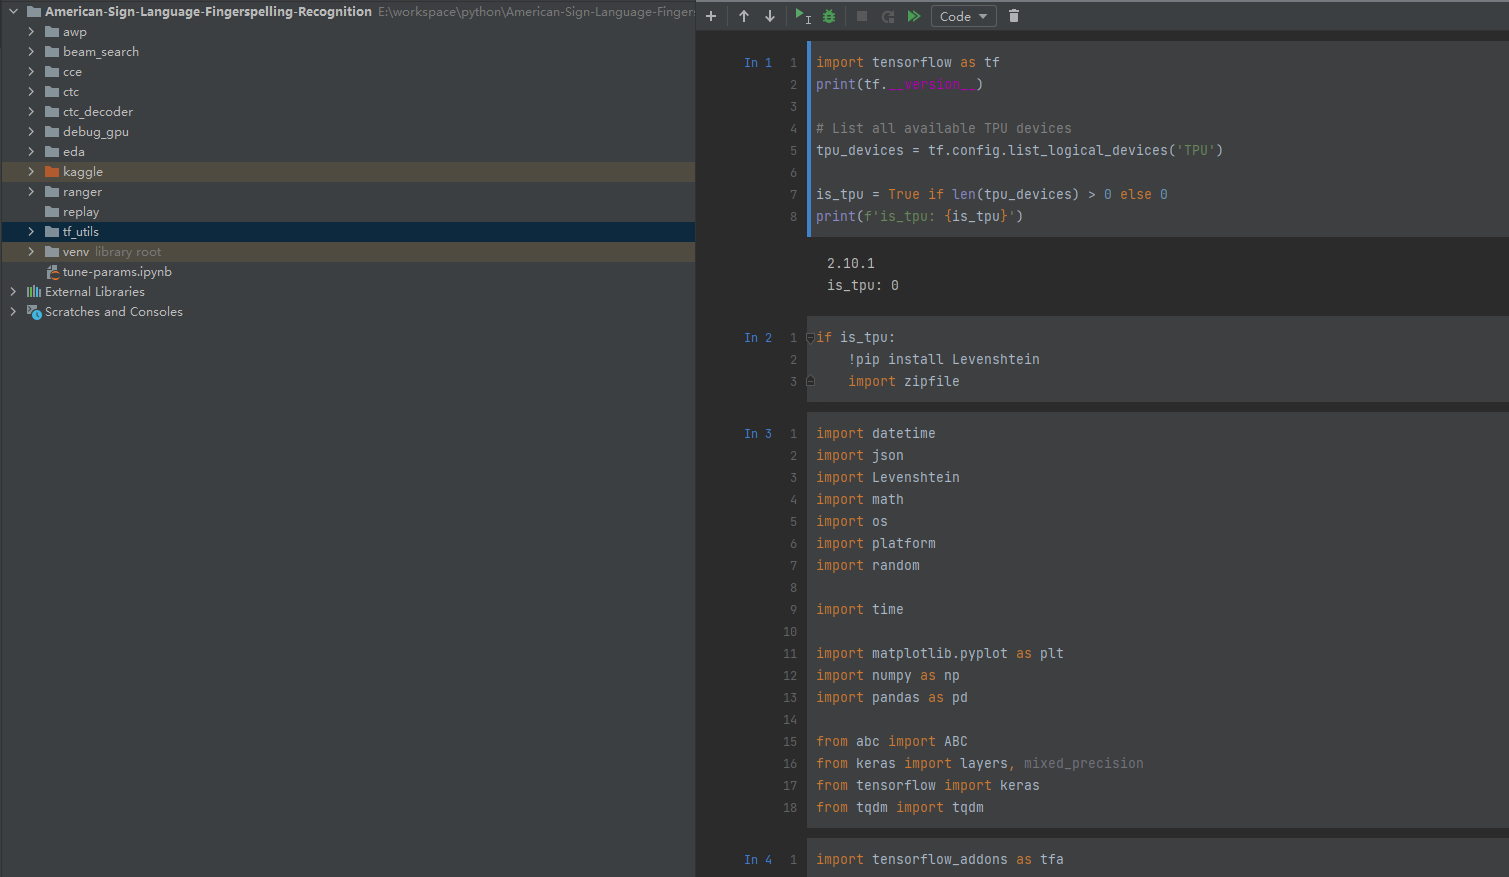
Task: Click the '# List all available TPU devices' comment
Action: click(943, 129)
